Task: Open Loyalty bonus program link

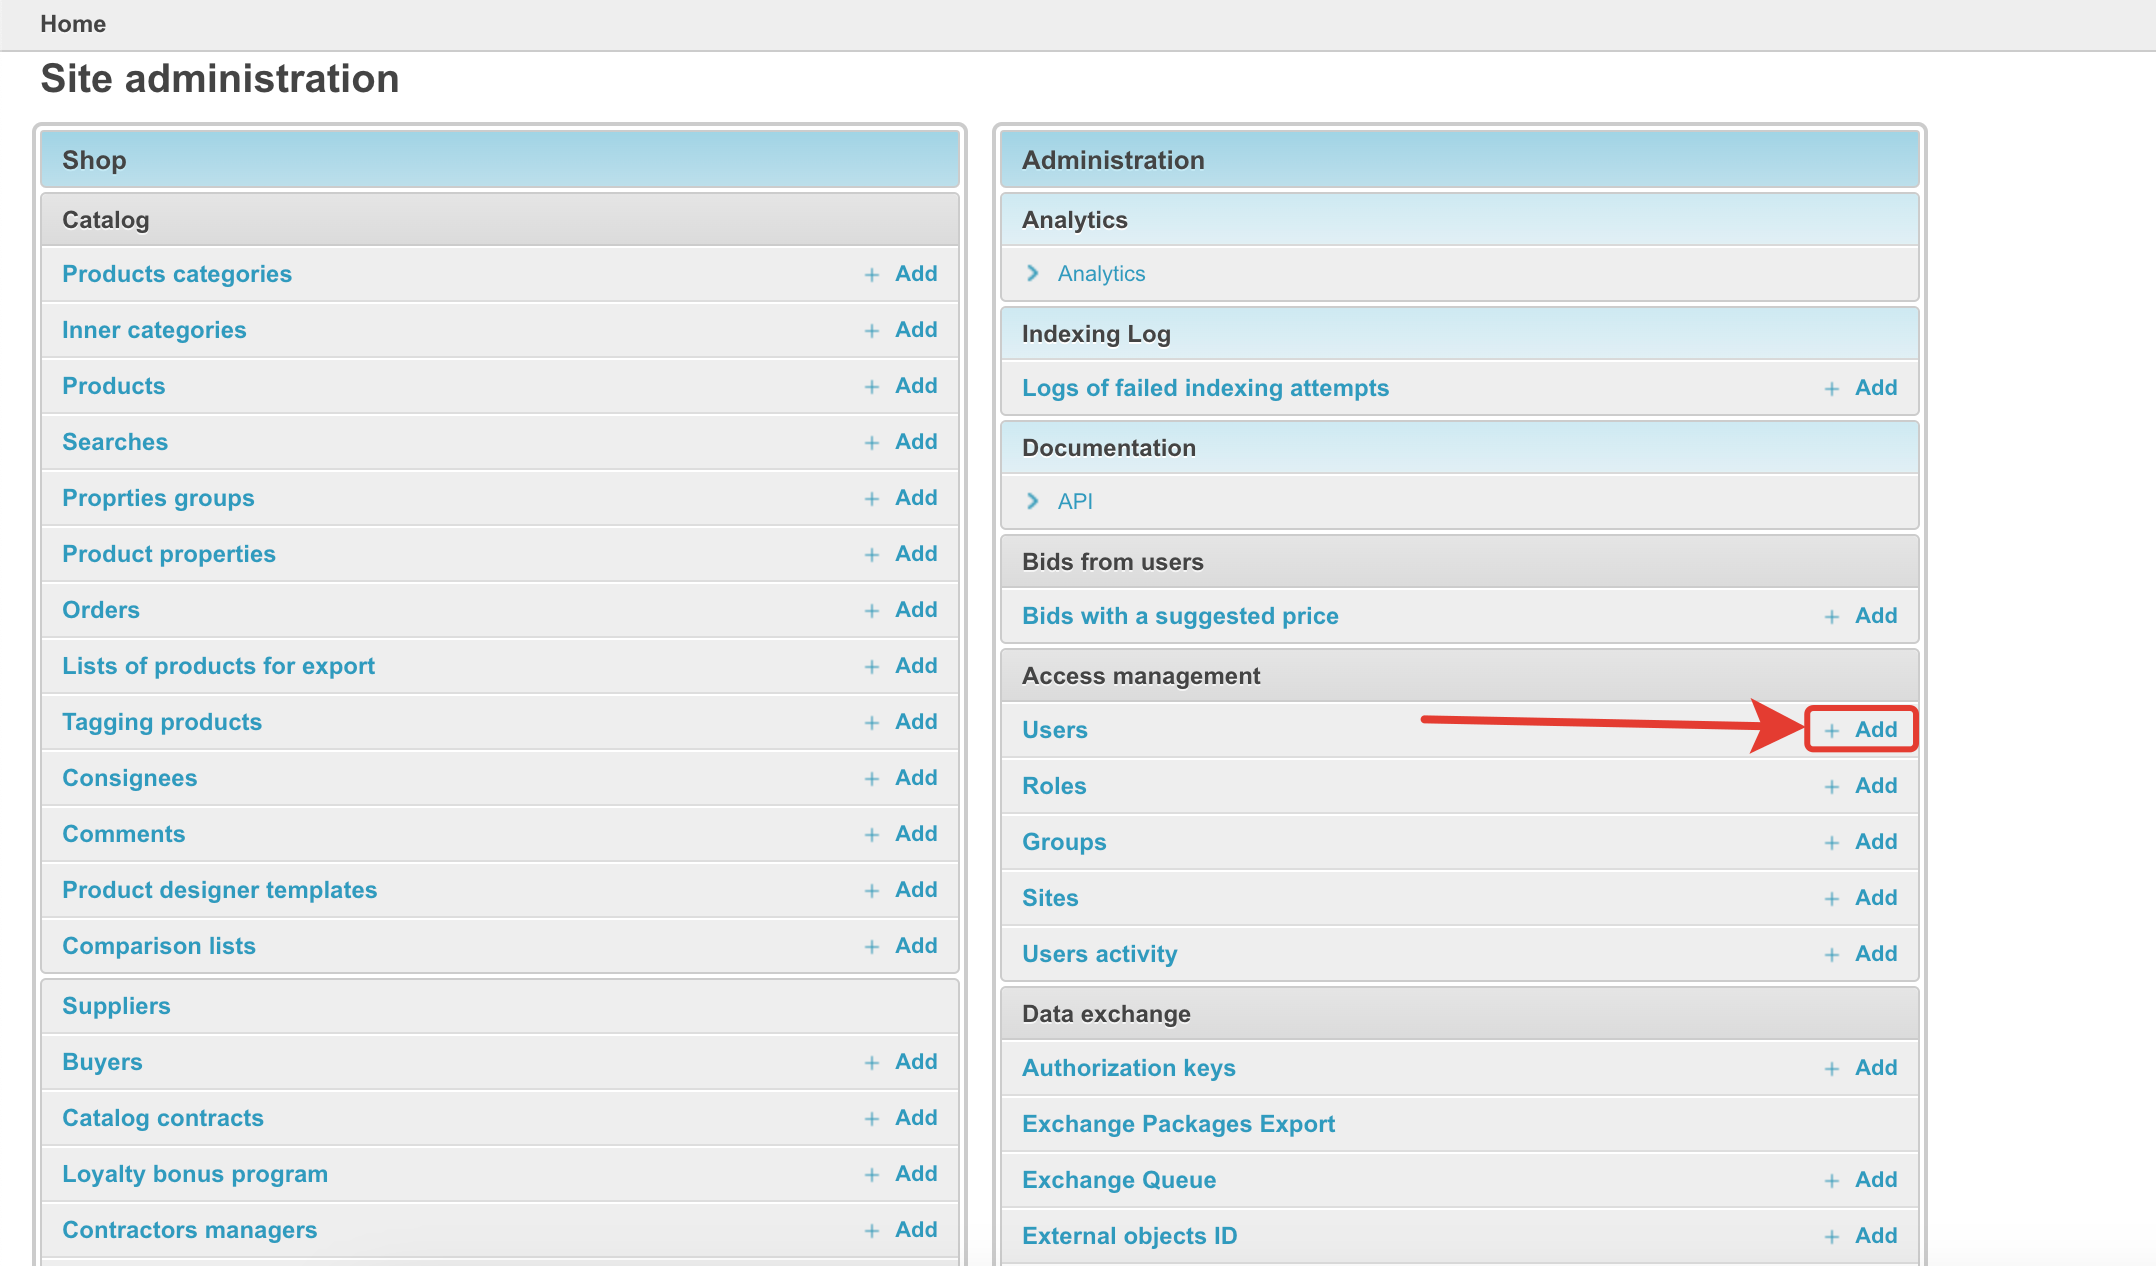Action: click(195, 1174)
